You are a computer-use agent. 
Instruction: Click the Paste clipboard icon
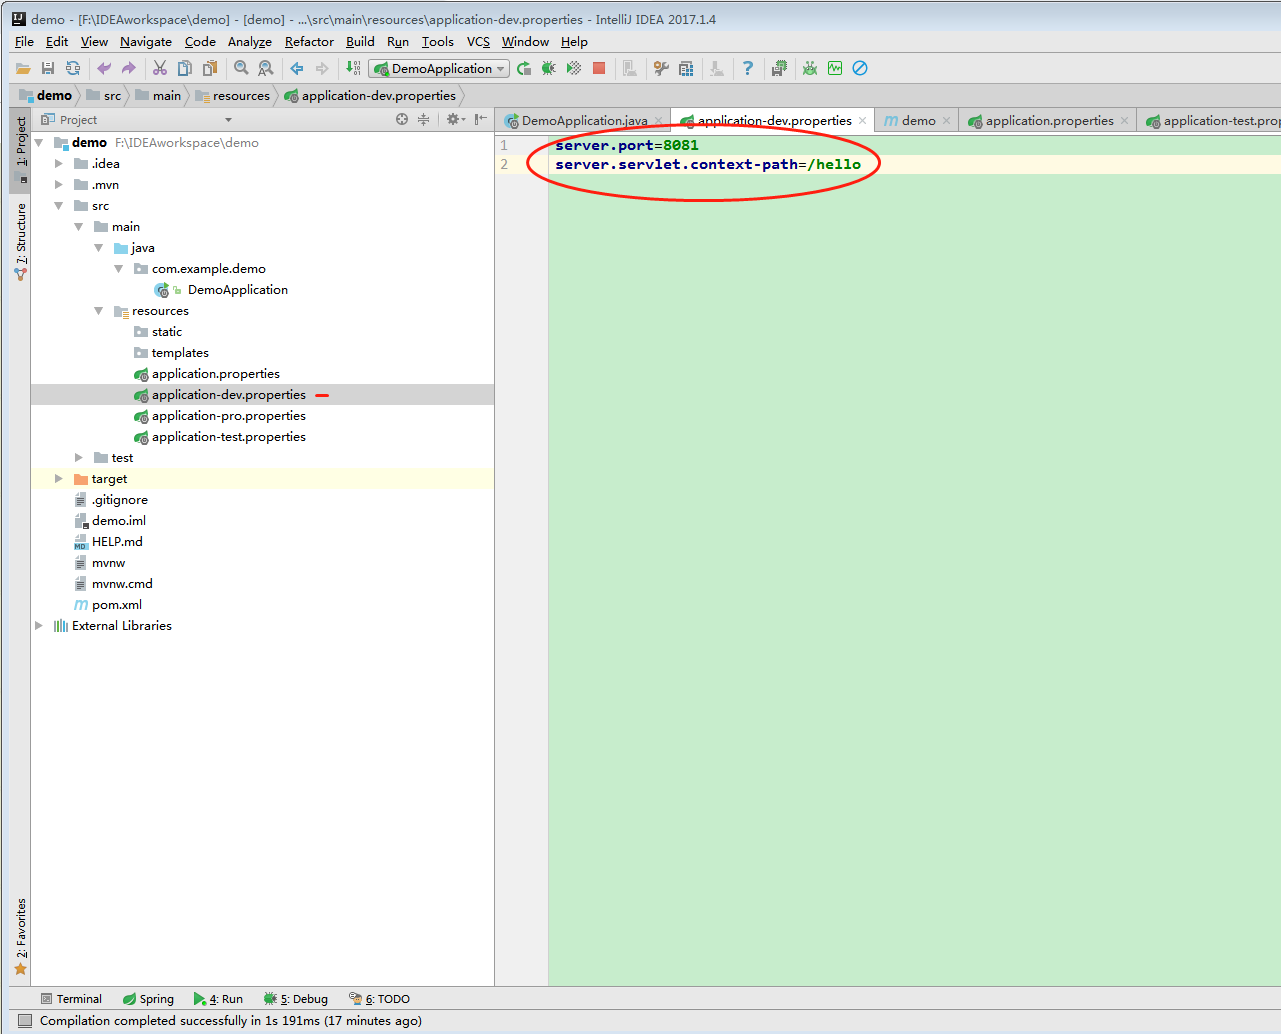point(210,69)
